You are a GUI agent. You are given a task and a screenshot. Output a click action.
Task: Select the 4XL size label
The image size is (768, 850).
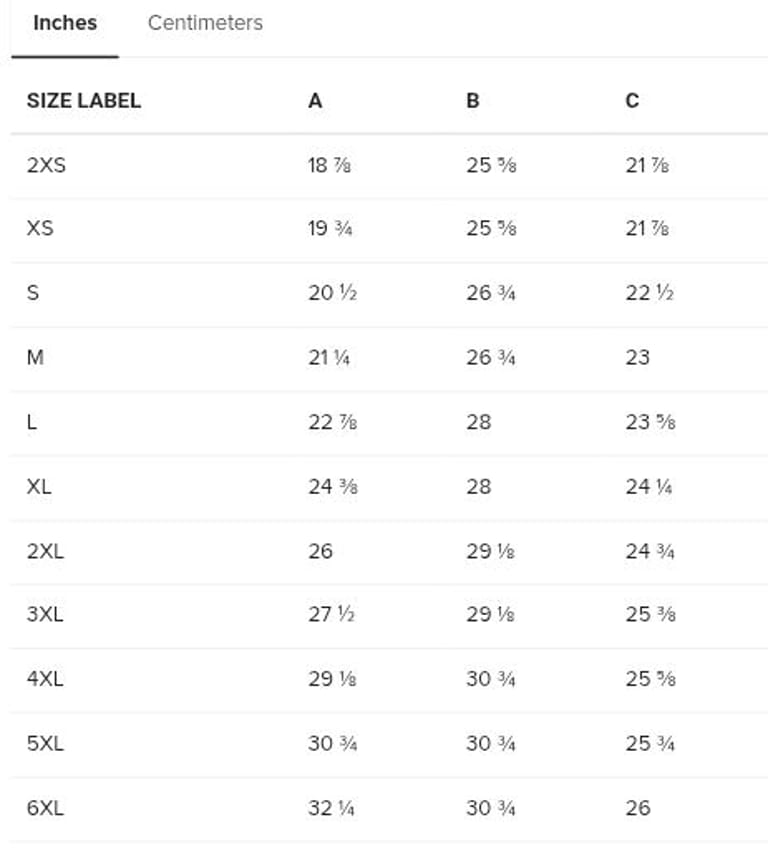pyautogui.click(x=45, y=678)
